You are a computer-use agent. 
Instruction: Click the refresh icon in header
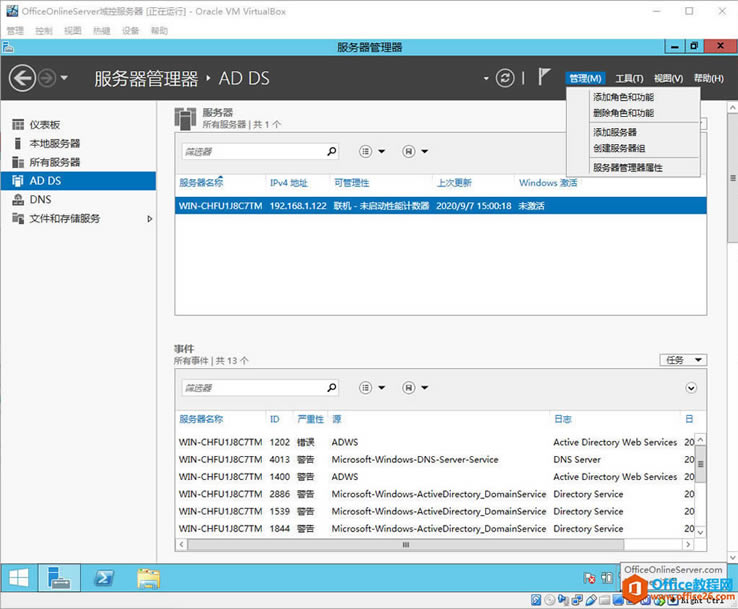point(505,78)
